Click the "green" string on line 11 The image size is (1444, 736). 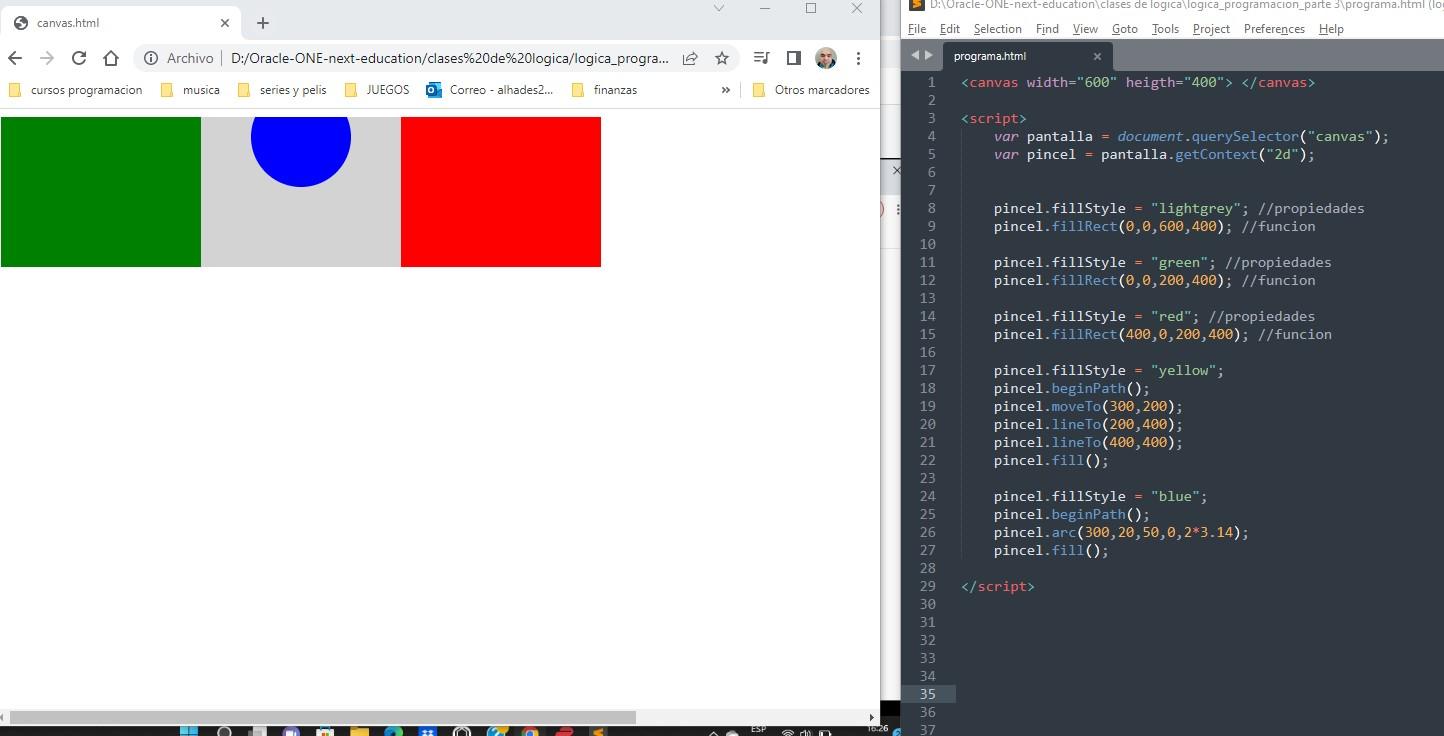pyautogui.click(x=1180, y=262)
